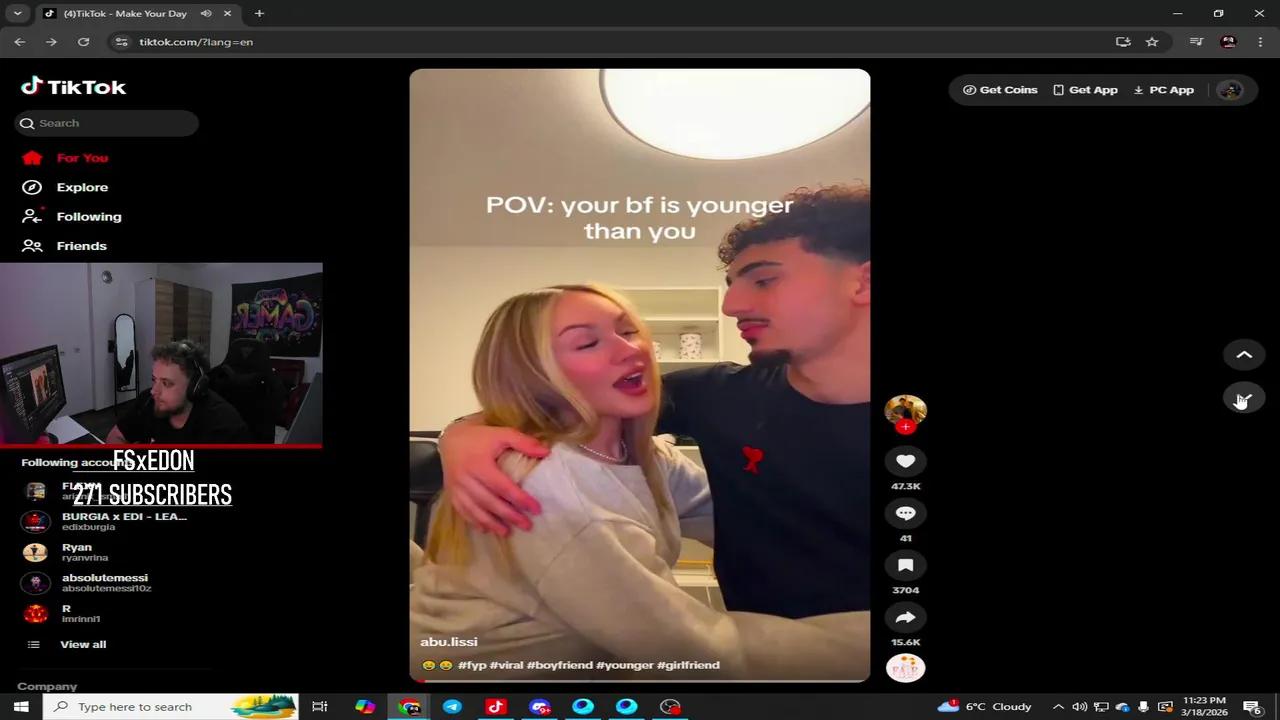Open the Friends section
1280x720 pixels.
click(81, 245)
